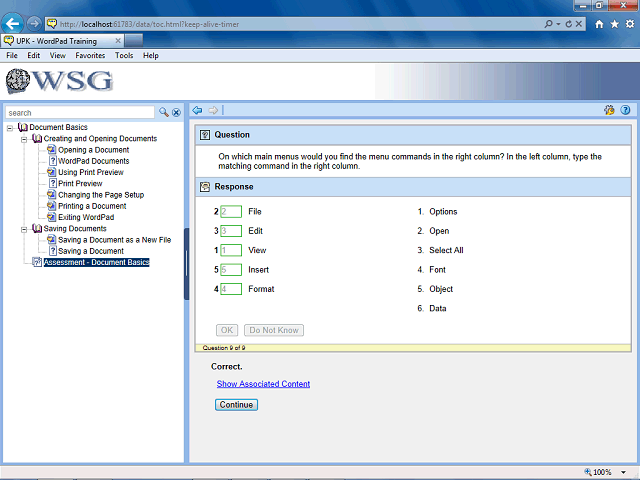Click the browser address bar URL

[x=149, y=24]
